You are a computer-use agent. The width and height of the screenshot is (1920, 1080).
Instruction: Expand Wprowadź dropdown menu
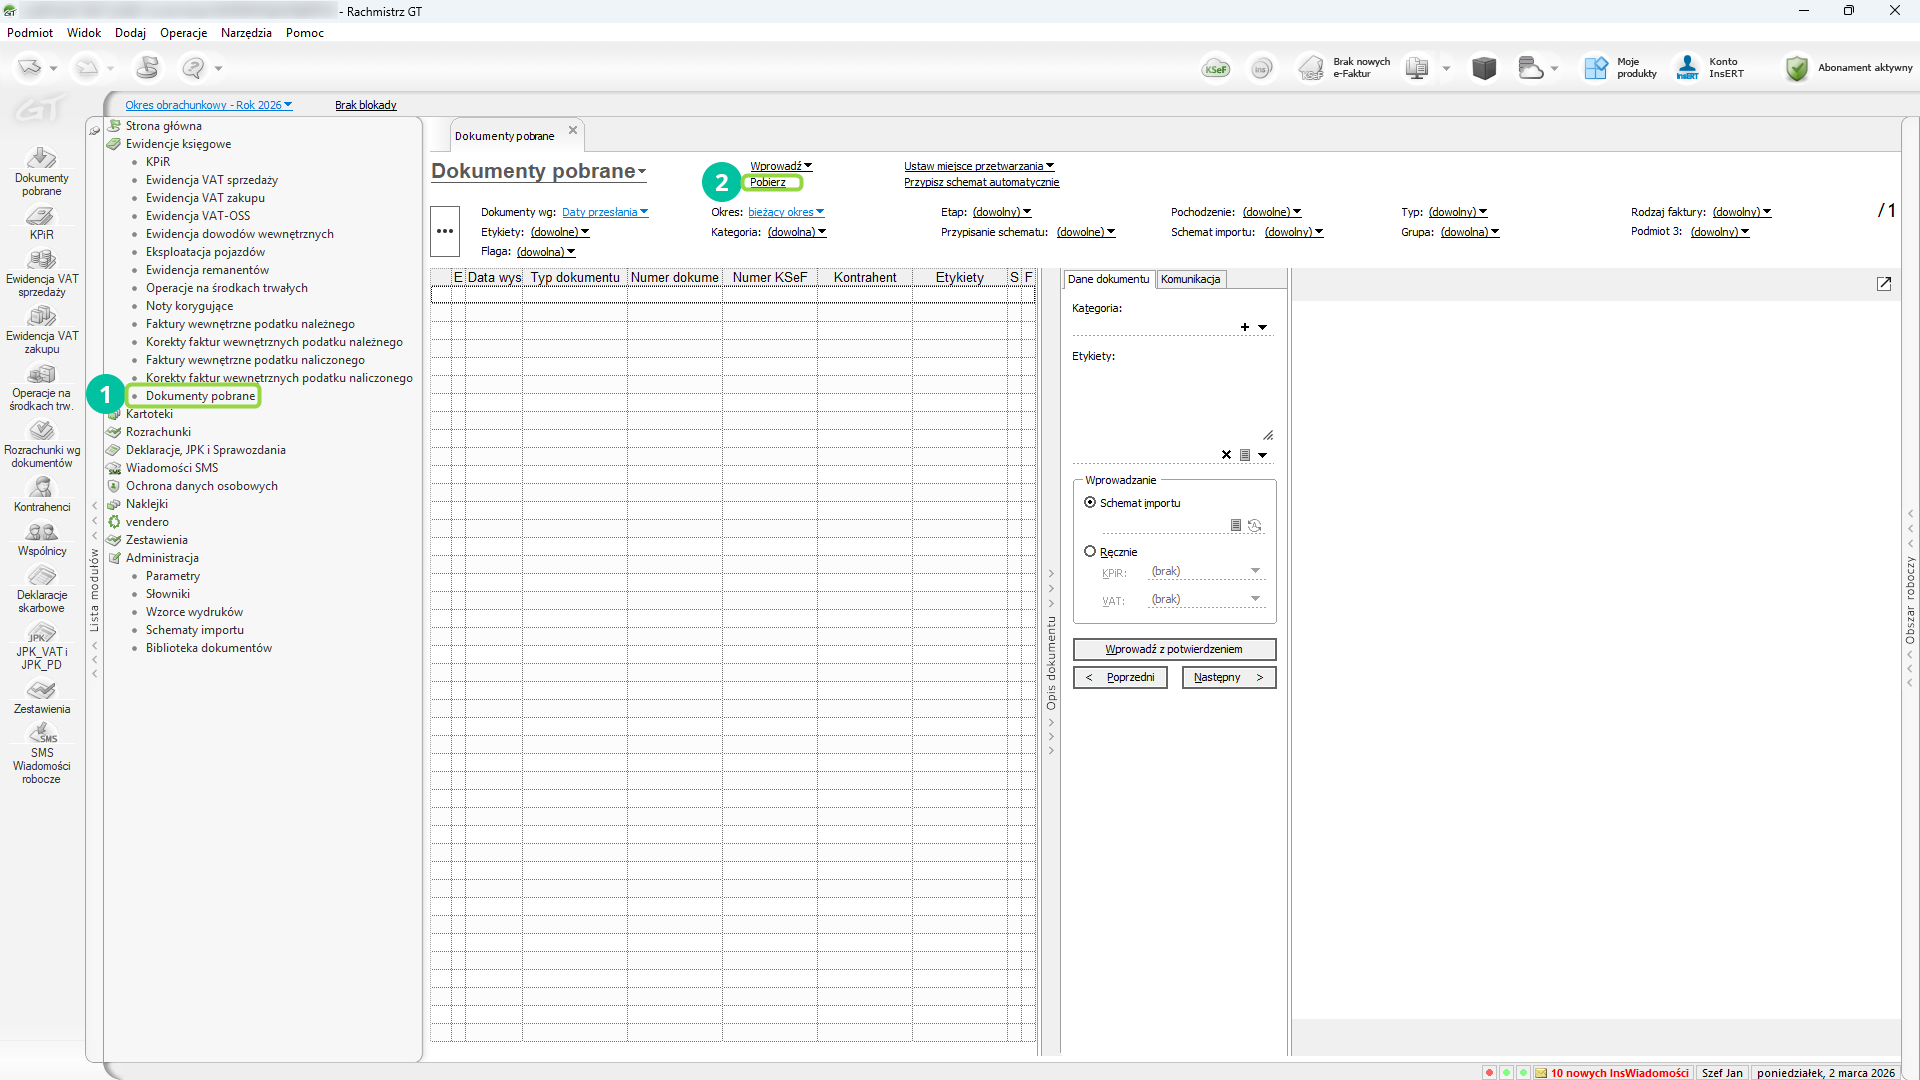tap(781, 166)
